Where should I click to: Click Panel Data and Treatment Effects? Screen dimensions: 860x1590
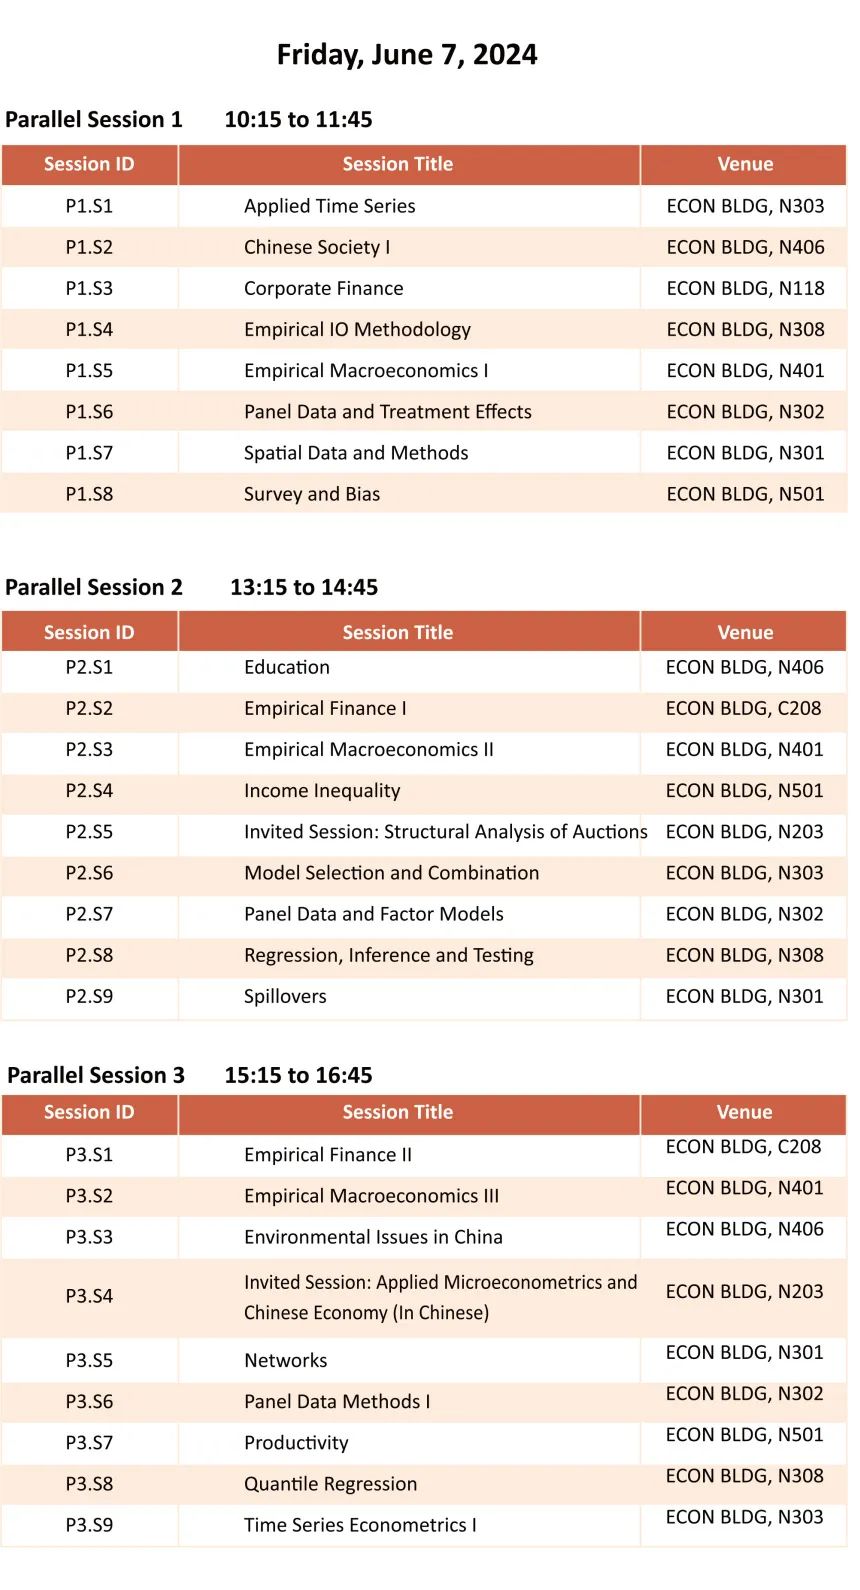coord(387,411)
